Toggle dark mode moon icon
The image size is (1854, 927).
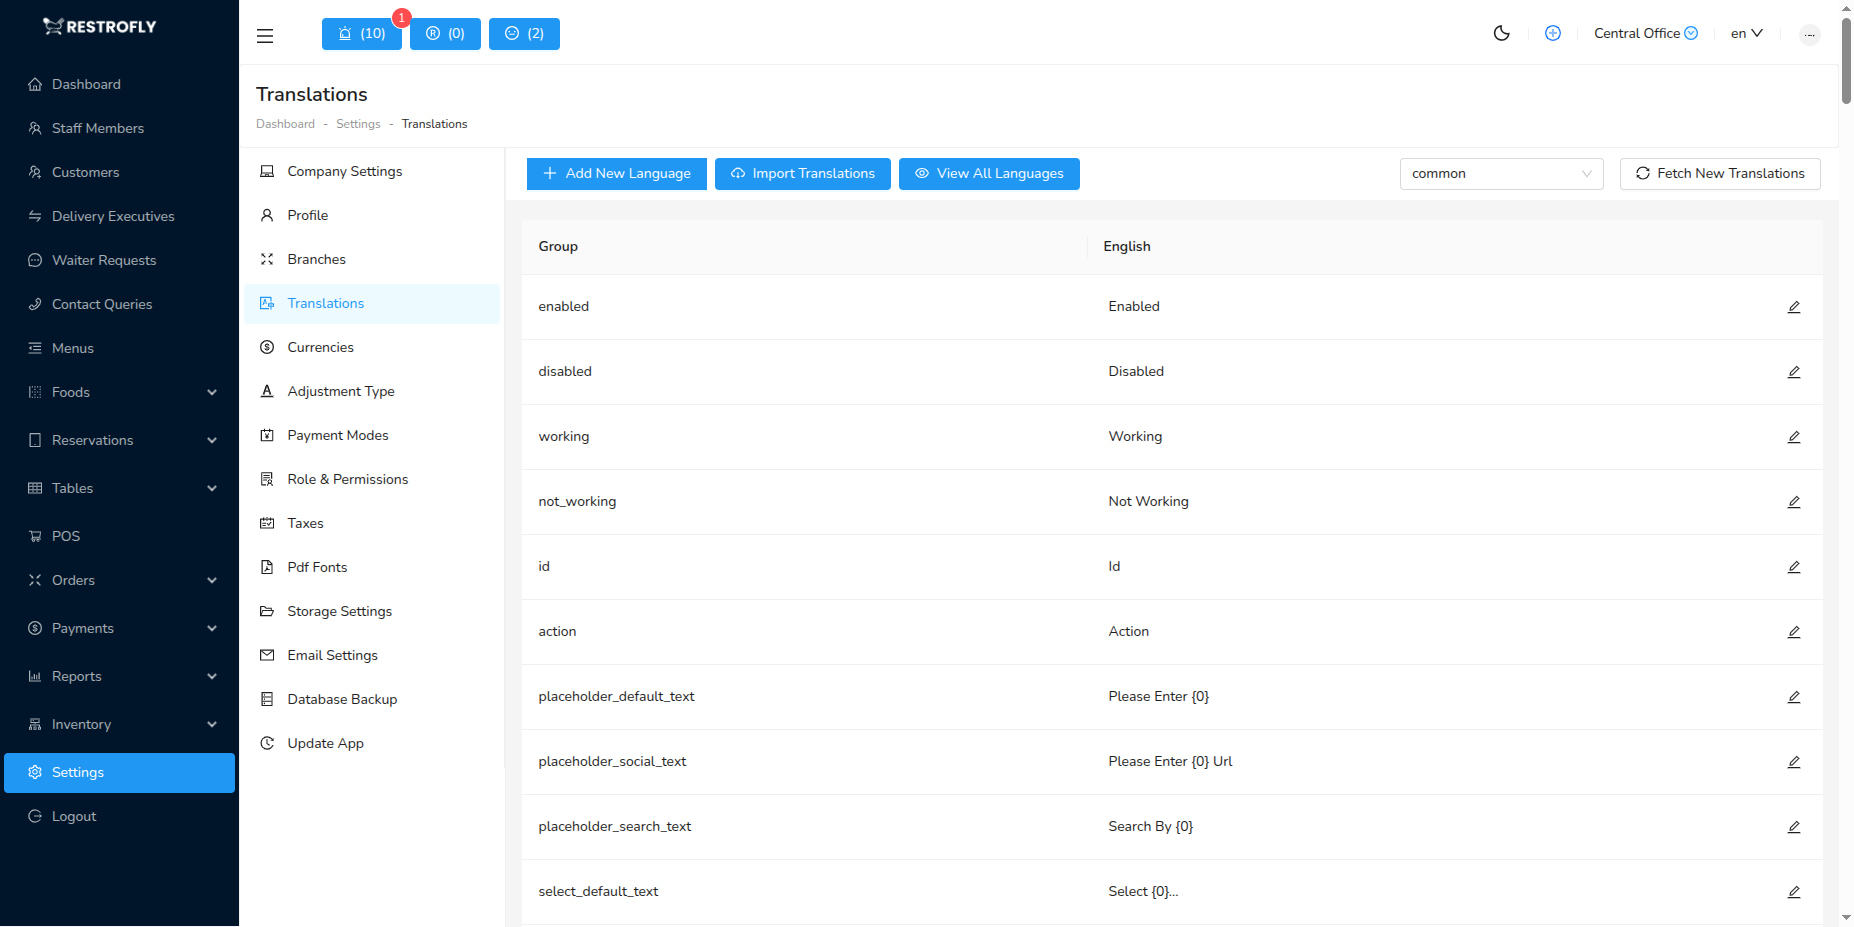[1501, 33]
